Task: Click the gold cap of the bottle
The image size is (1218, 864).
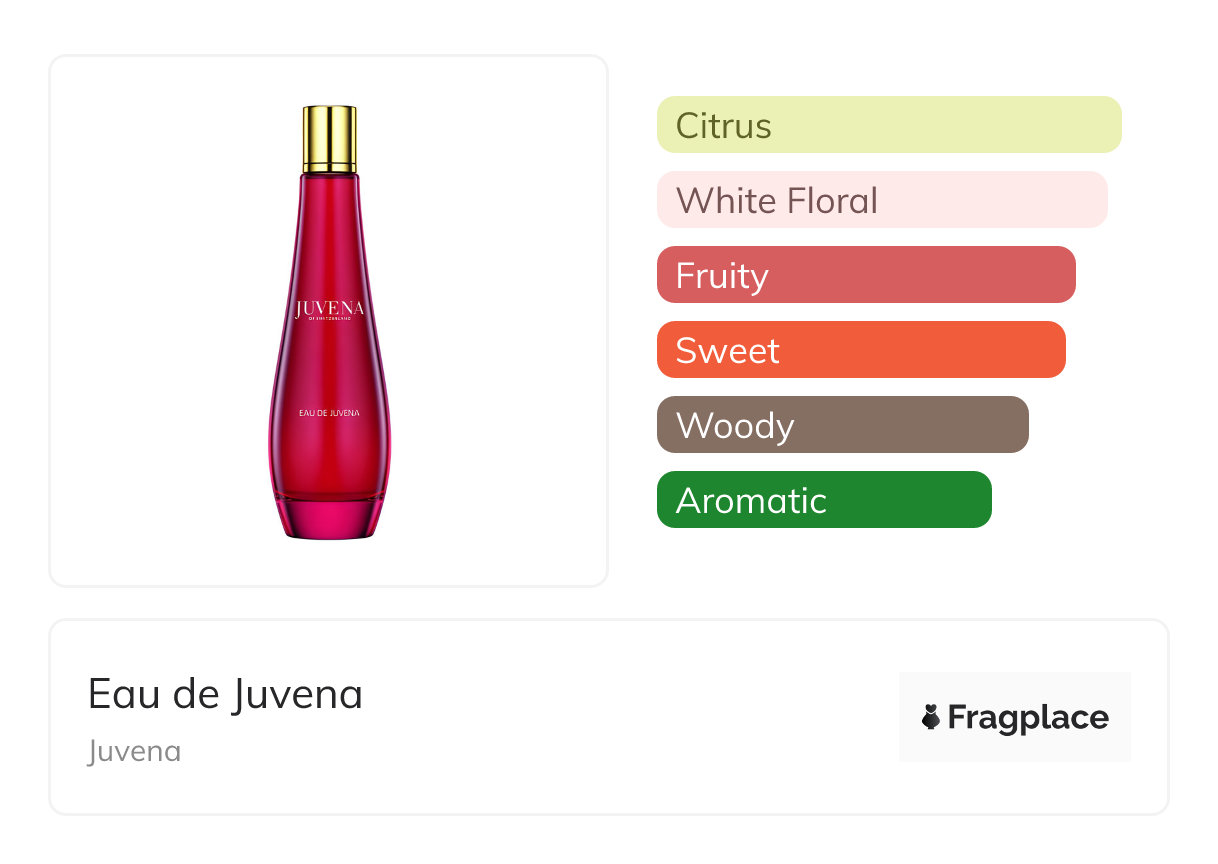Action: 329,138
